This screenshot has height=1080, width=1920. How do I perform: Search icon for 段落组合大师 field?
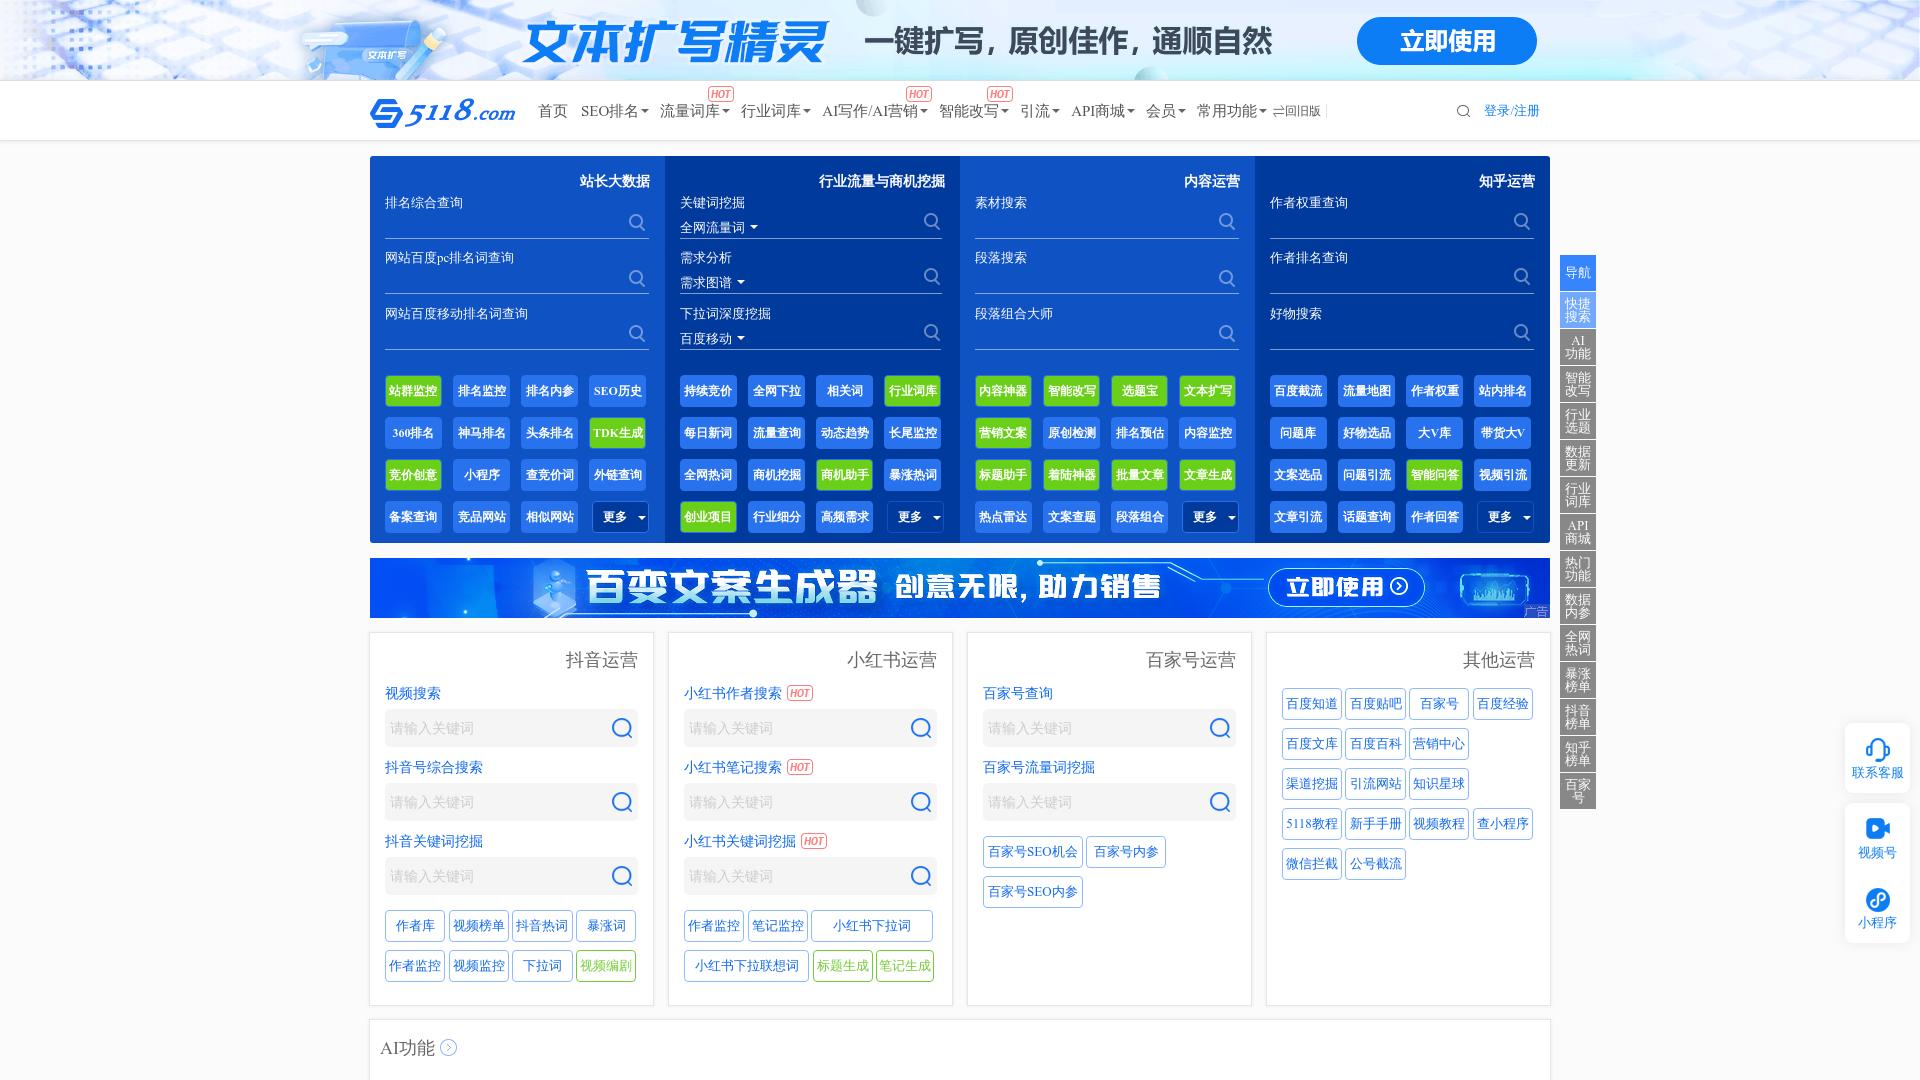pyautogui.click(x=1227, y=333)
